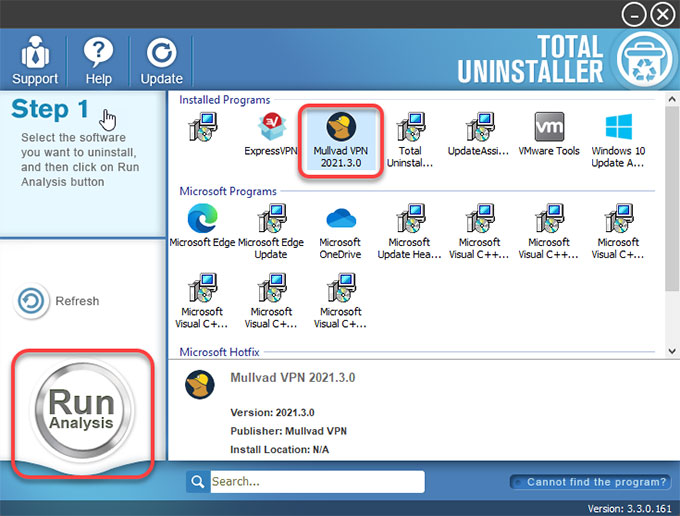The height and width of the screenshot is (516, 680).
Task: Select Microsoft Edge program
Action: tap(202, 225)
